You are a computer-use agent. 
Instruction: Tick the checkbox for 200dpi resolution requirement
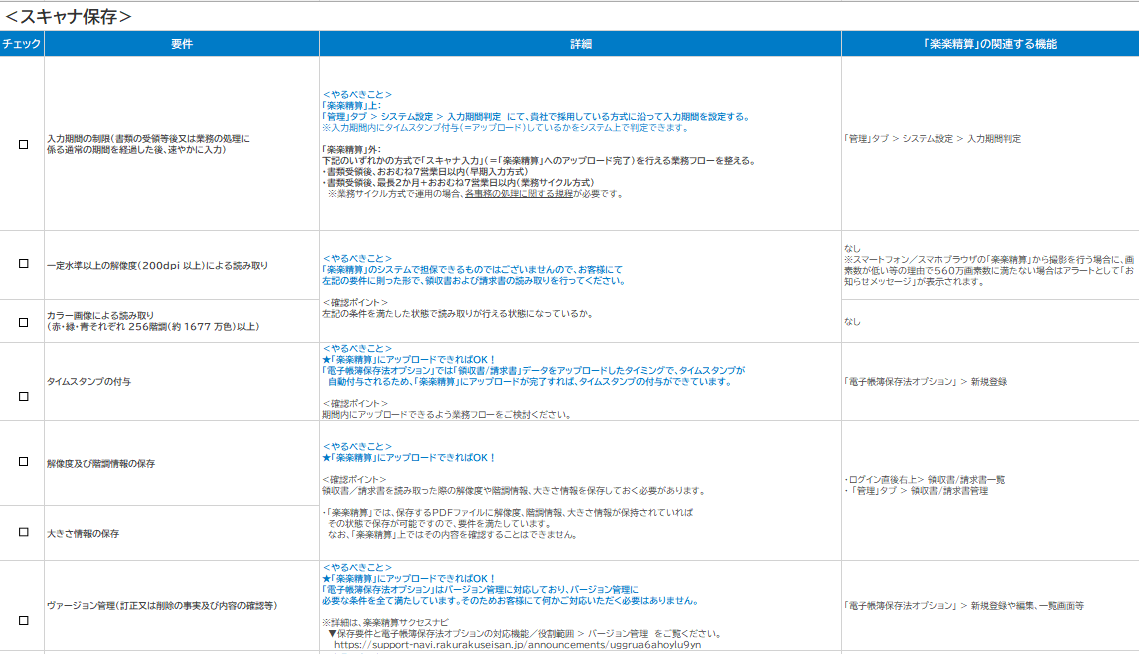point(23,264)
